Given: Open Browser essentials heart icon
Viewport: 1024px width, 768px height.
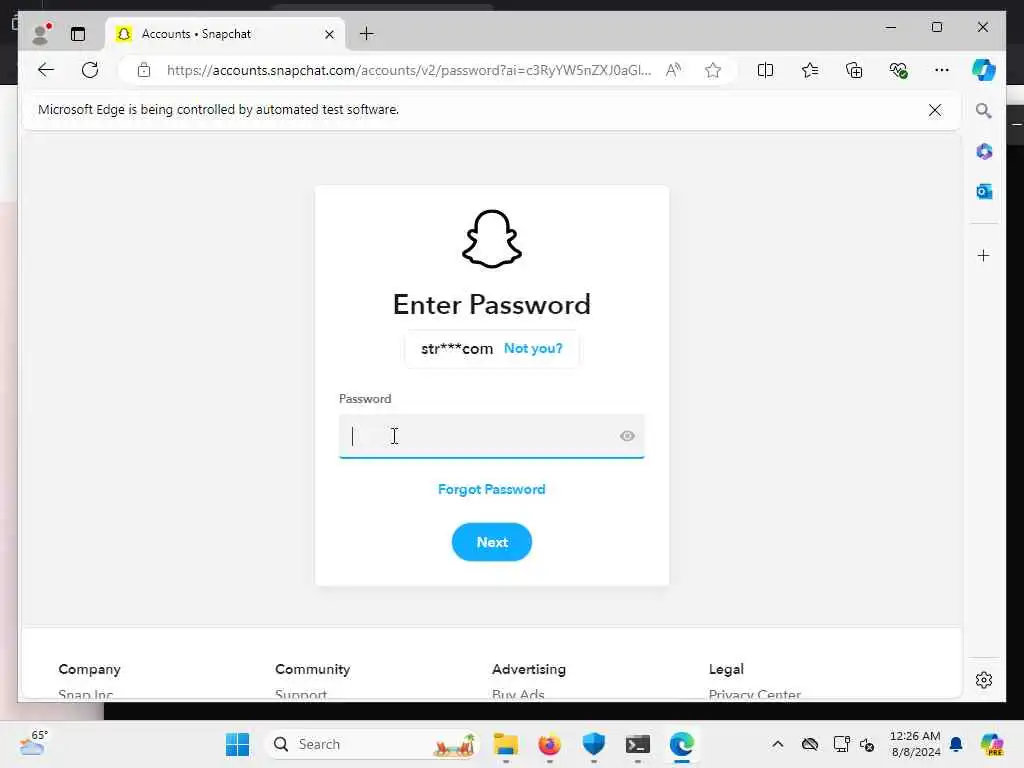Looking at the screenshot, I should pos(899,70).
